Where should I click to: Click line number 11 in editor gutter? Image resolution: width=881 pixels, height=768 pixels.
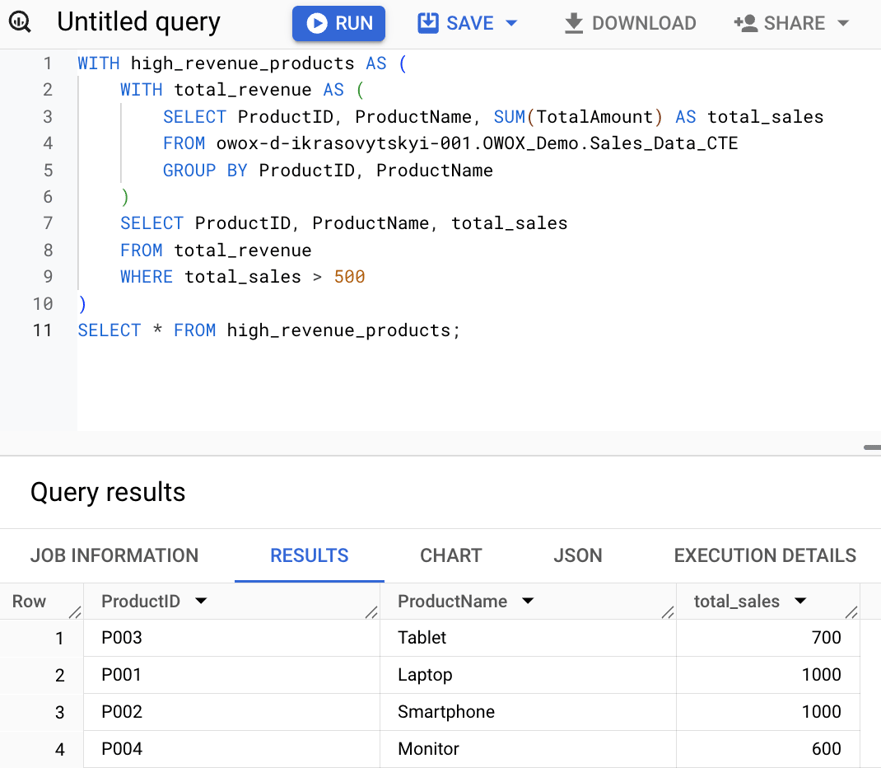coord(42,330)
